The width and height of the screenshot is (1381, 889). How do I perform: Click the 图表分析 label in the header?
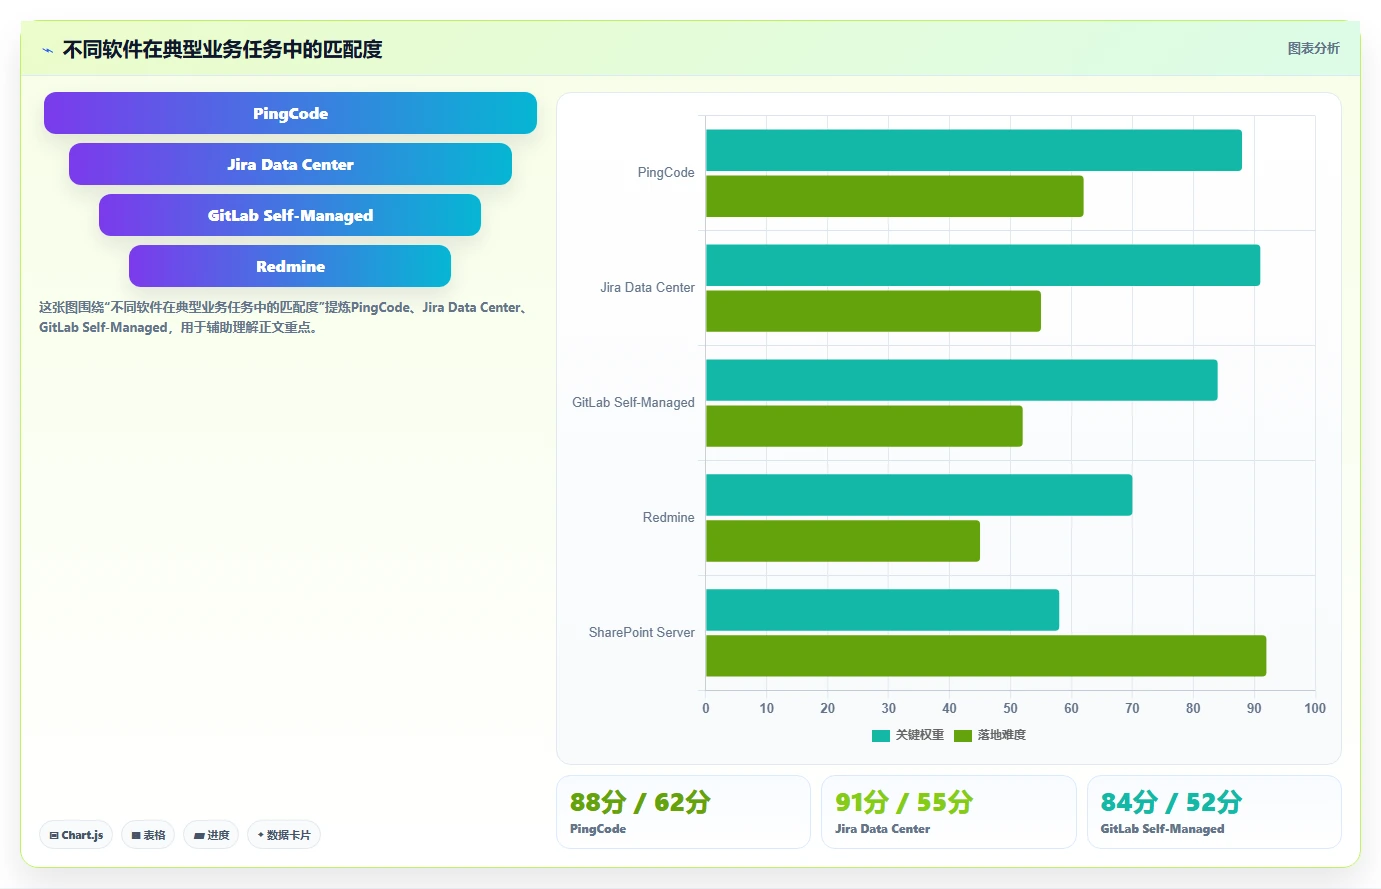tap(1313, 48)
